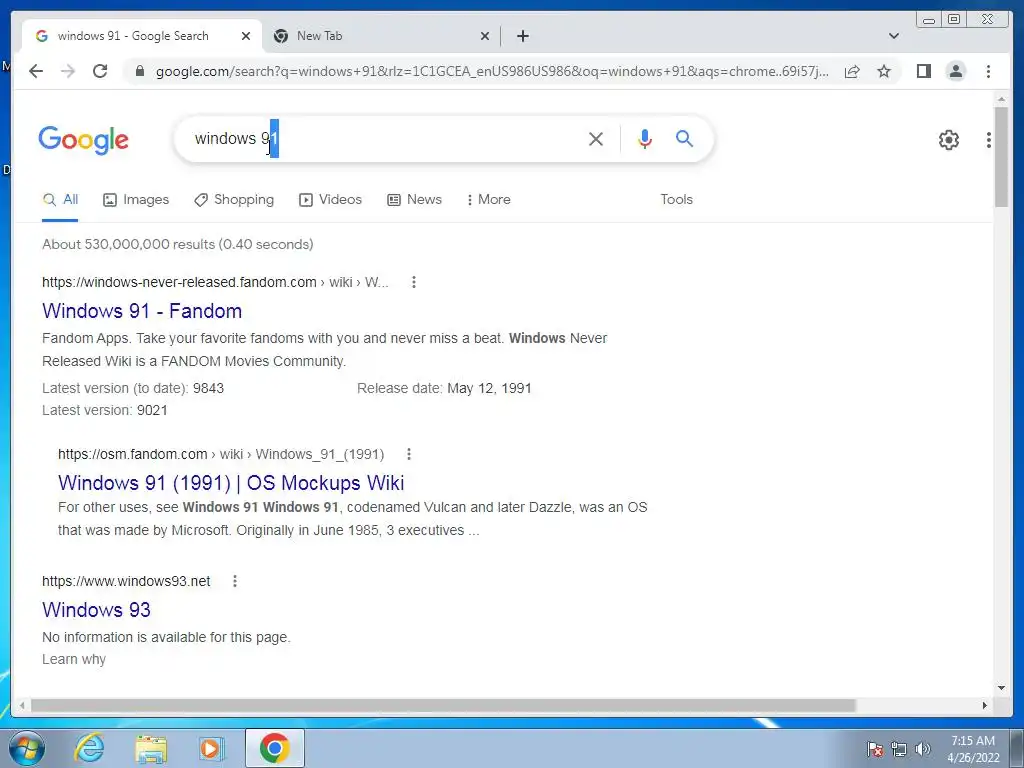Open the taskbar clock showing 7:15 AM
Screen dimensions: 1024x768
973,749
